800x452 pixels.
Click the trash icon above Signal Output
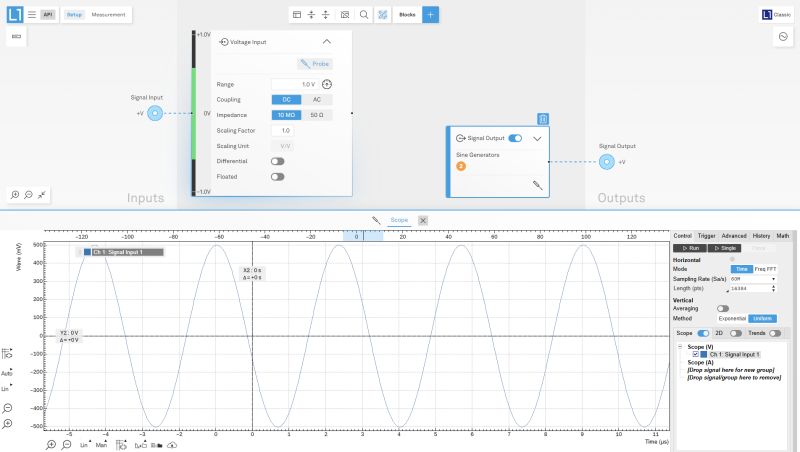coord(543,119)
